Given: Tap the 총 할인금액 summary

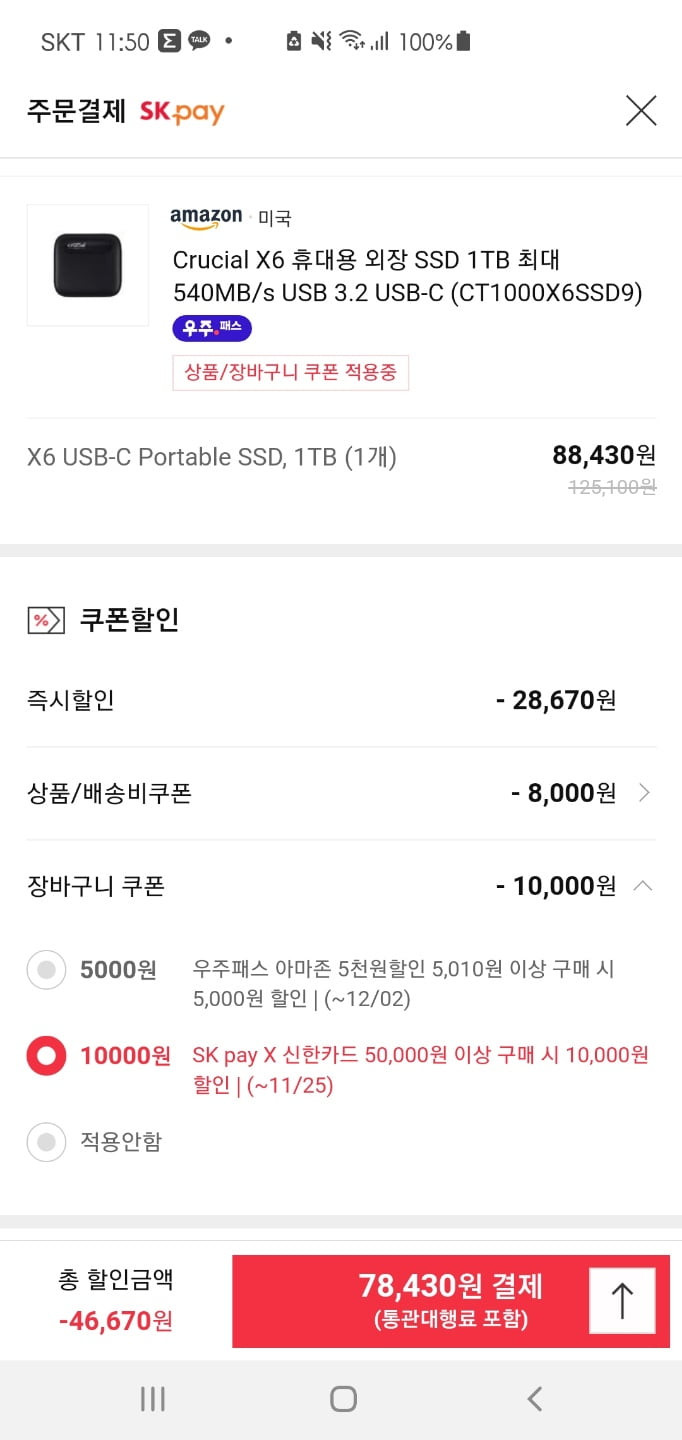Looking at the screenshot, I should pyautogui.click(x=116, y=1301).
